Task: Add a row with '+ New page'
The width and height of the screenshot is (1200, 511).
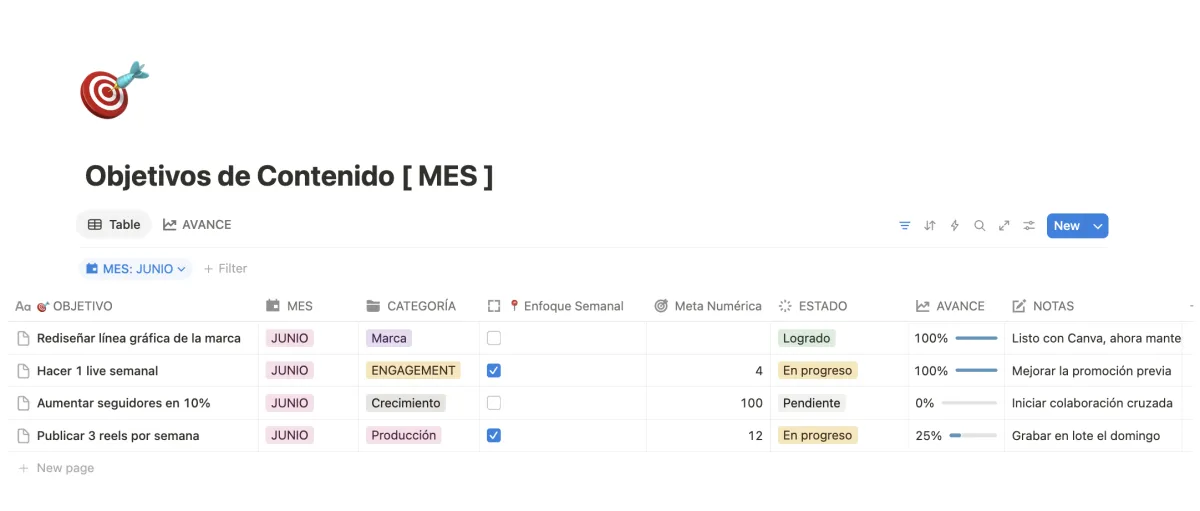Action: coord(56,468)
